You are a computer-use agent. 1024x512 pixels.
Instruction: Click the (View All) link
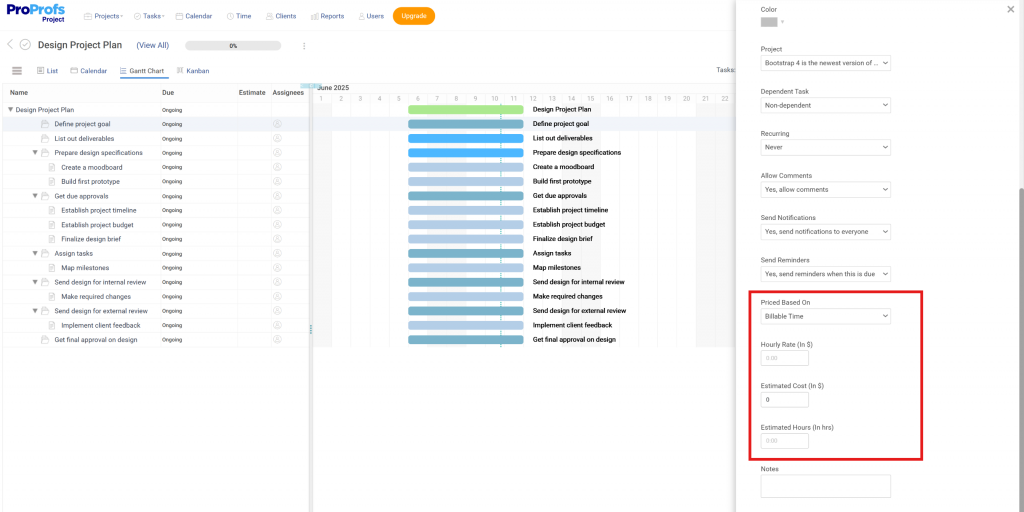tap(152, 45)
